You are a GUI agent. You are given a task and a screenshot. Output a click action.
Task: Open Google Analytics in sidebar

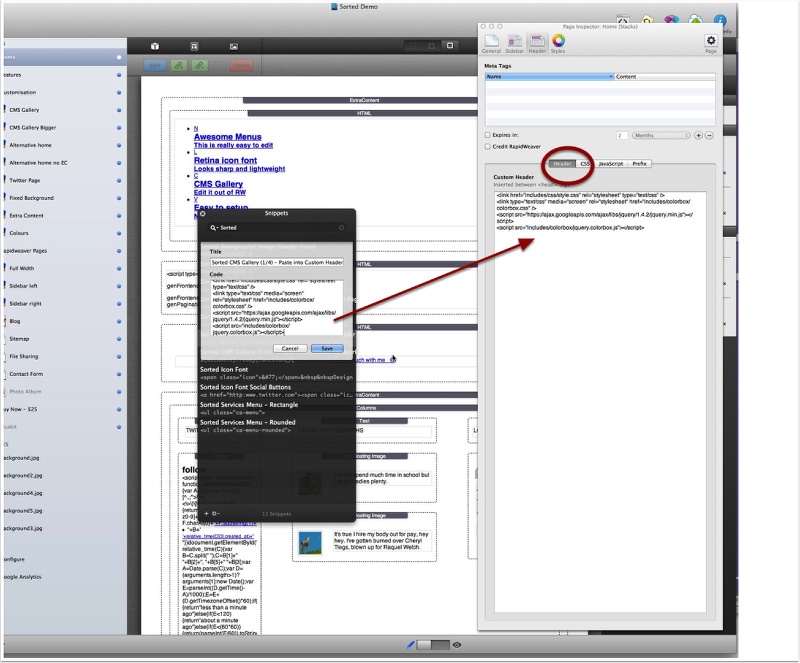click(x=22, y=577)
